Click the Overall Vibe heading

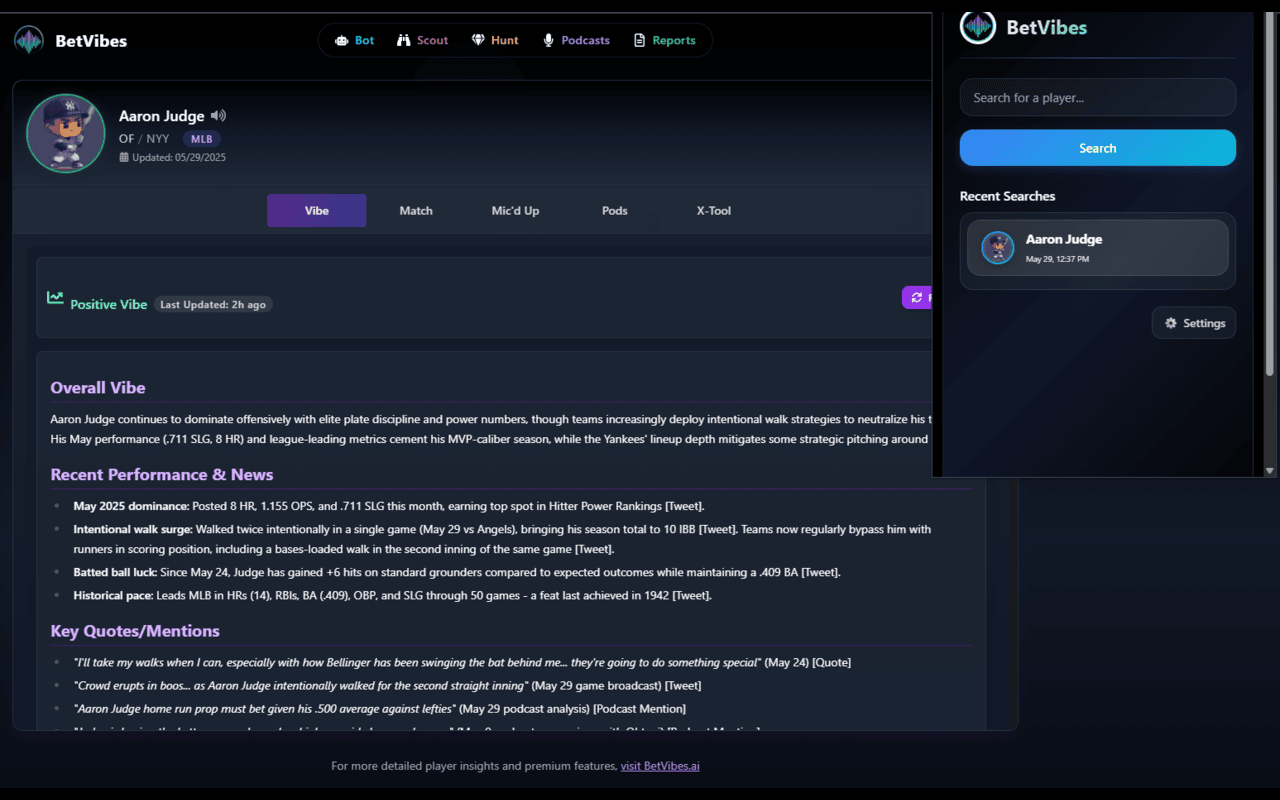pyautogui.click(x=98, y=388)
